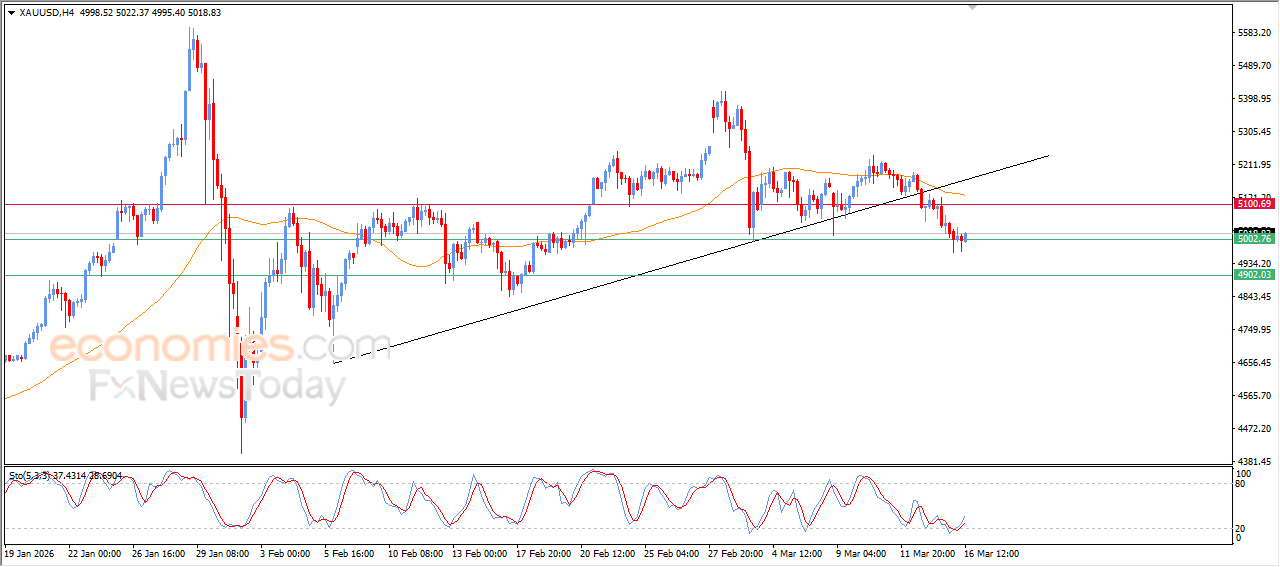
Task: Click the 5489.75 price axis label
Action: (x=1253, y=66)
